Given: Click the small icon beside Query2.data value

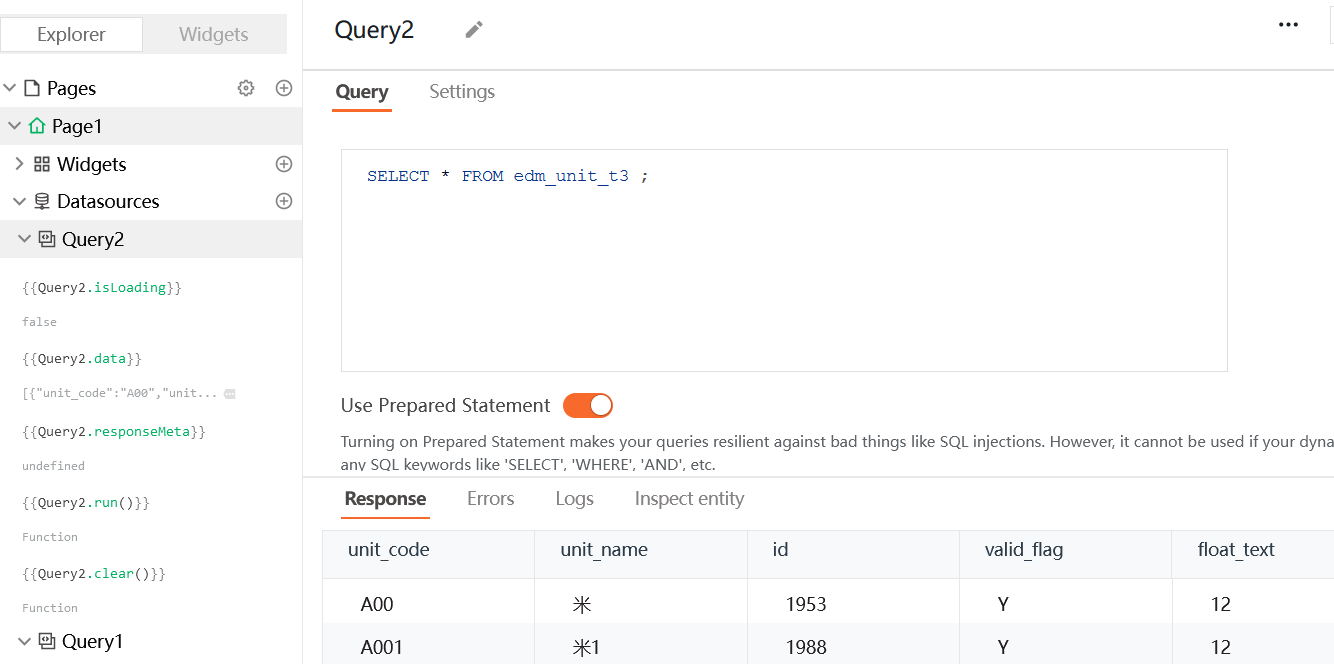Looking at the screenshot, I should pyautogui.click(x=230, y=394).
